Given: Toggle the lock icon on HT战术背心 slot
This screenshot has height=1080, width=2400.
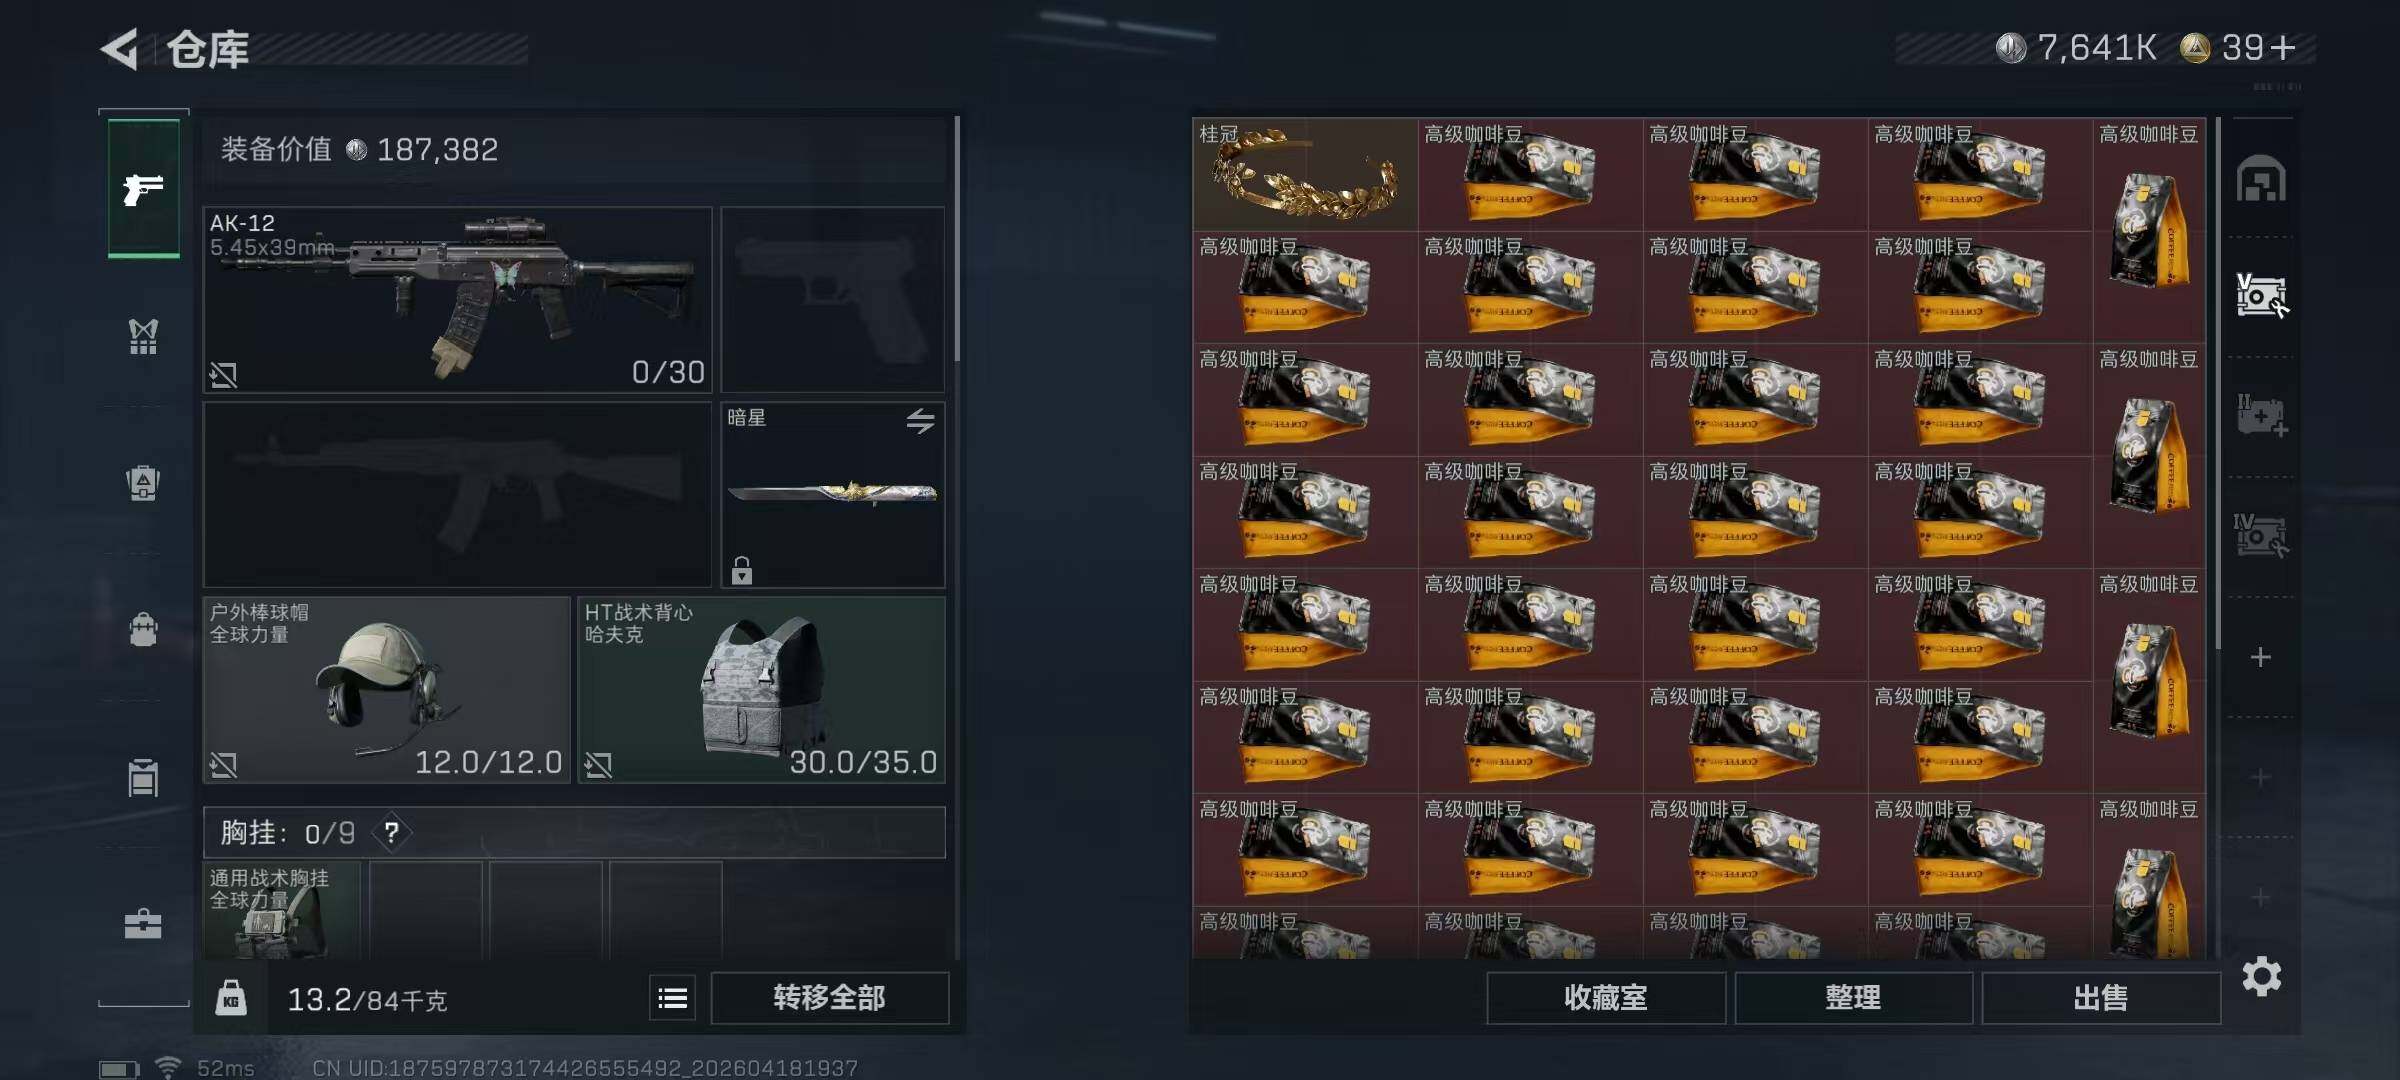Looking at the screenshot, I should 598,765.
